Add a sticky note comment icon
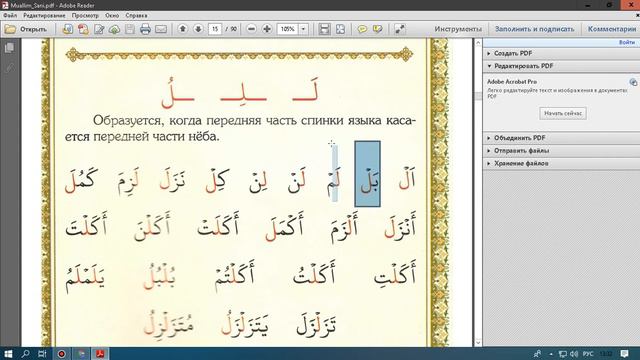Screen dimensions: 640x360 pos(362,29)
